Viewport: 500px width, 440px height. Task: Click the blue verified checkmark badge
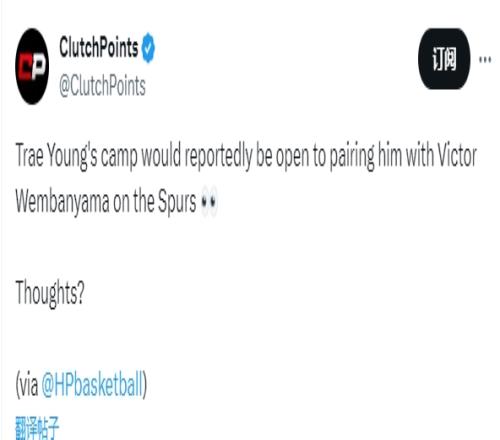pyautogui.click(x=148, y=48)
